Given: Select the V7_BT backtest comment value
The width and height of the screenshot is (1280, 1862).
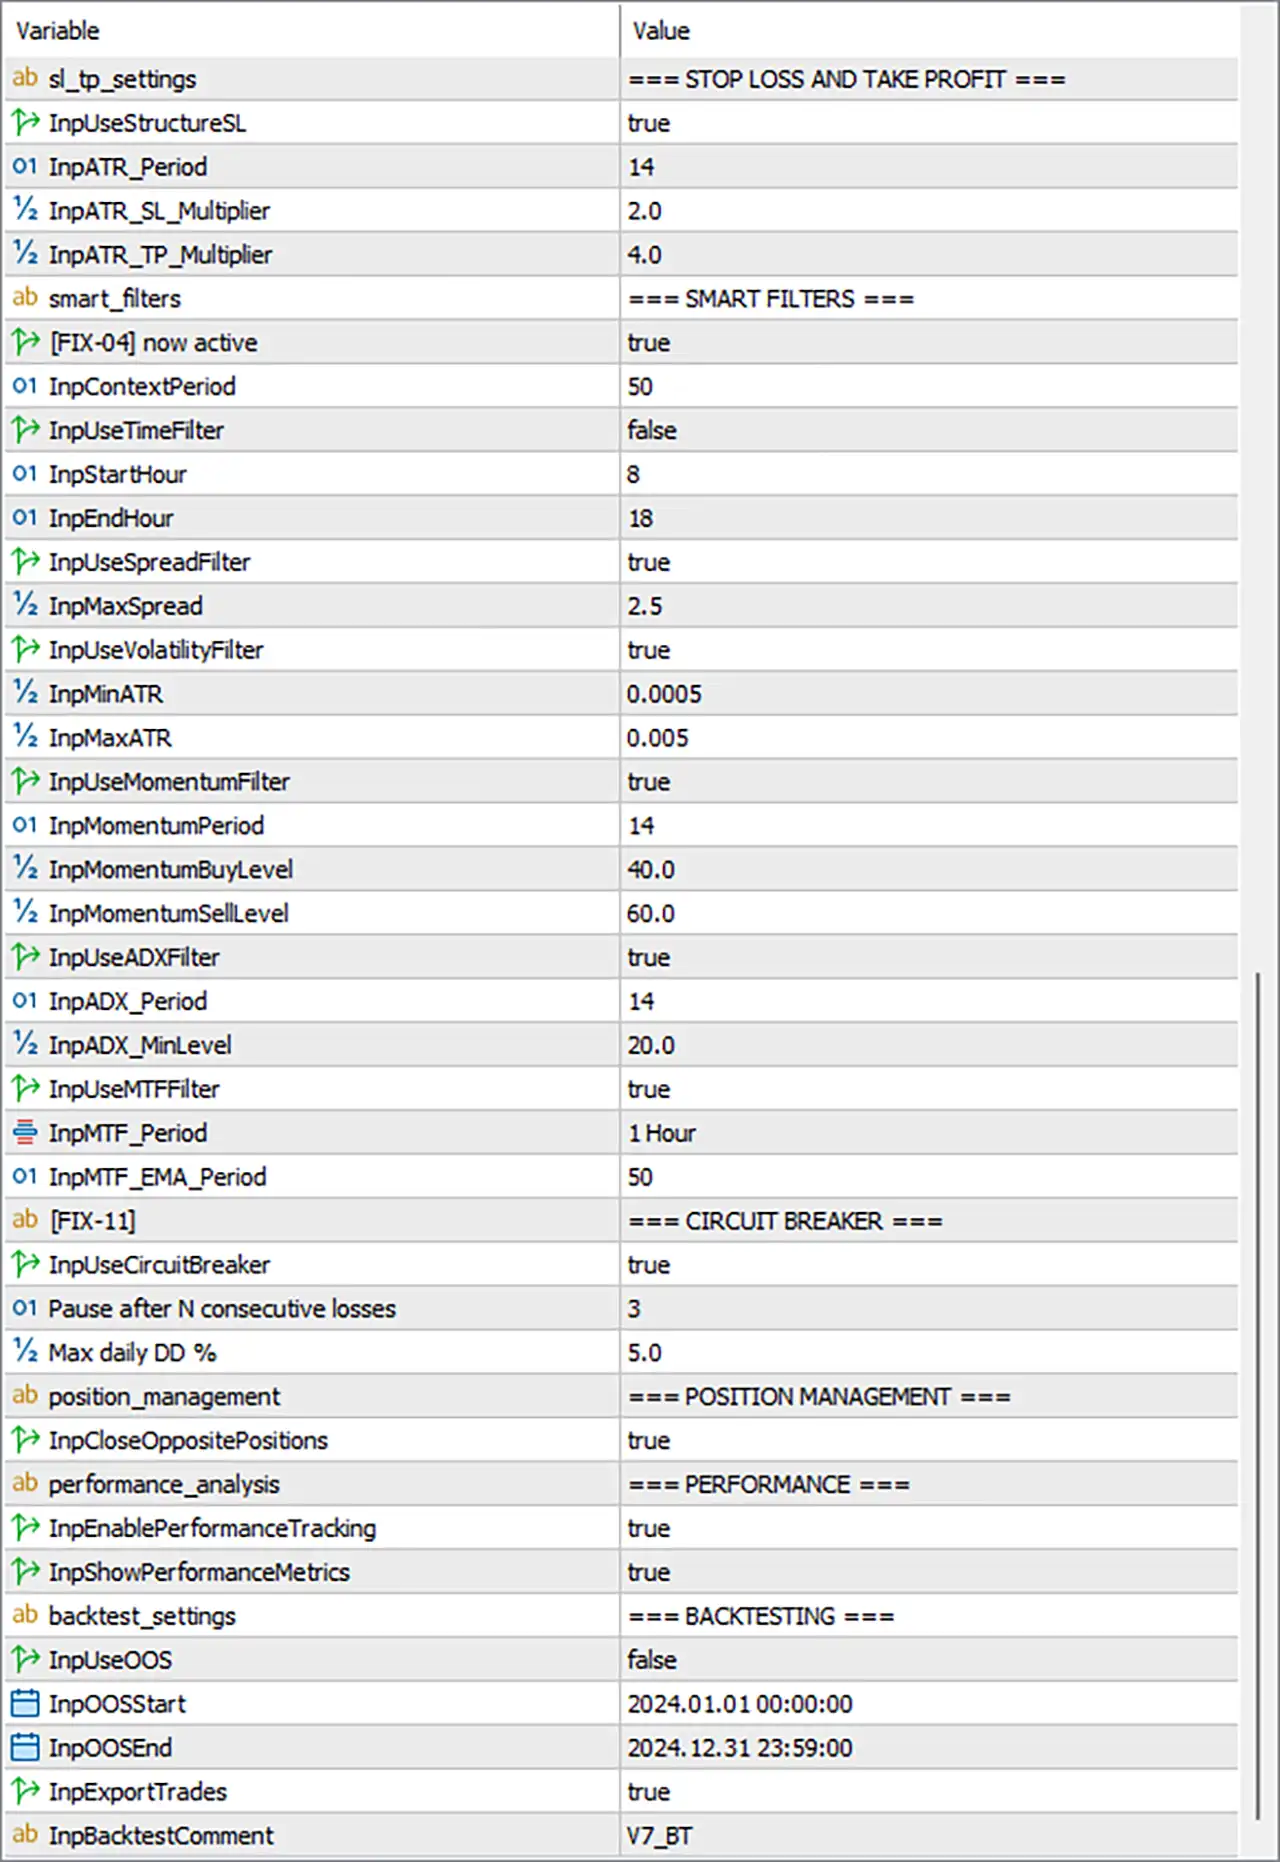Looking at the screenshot, I should pos(660,1835).
